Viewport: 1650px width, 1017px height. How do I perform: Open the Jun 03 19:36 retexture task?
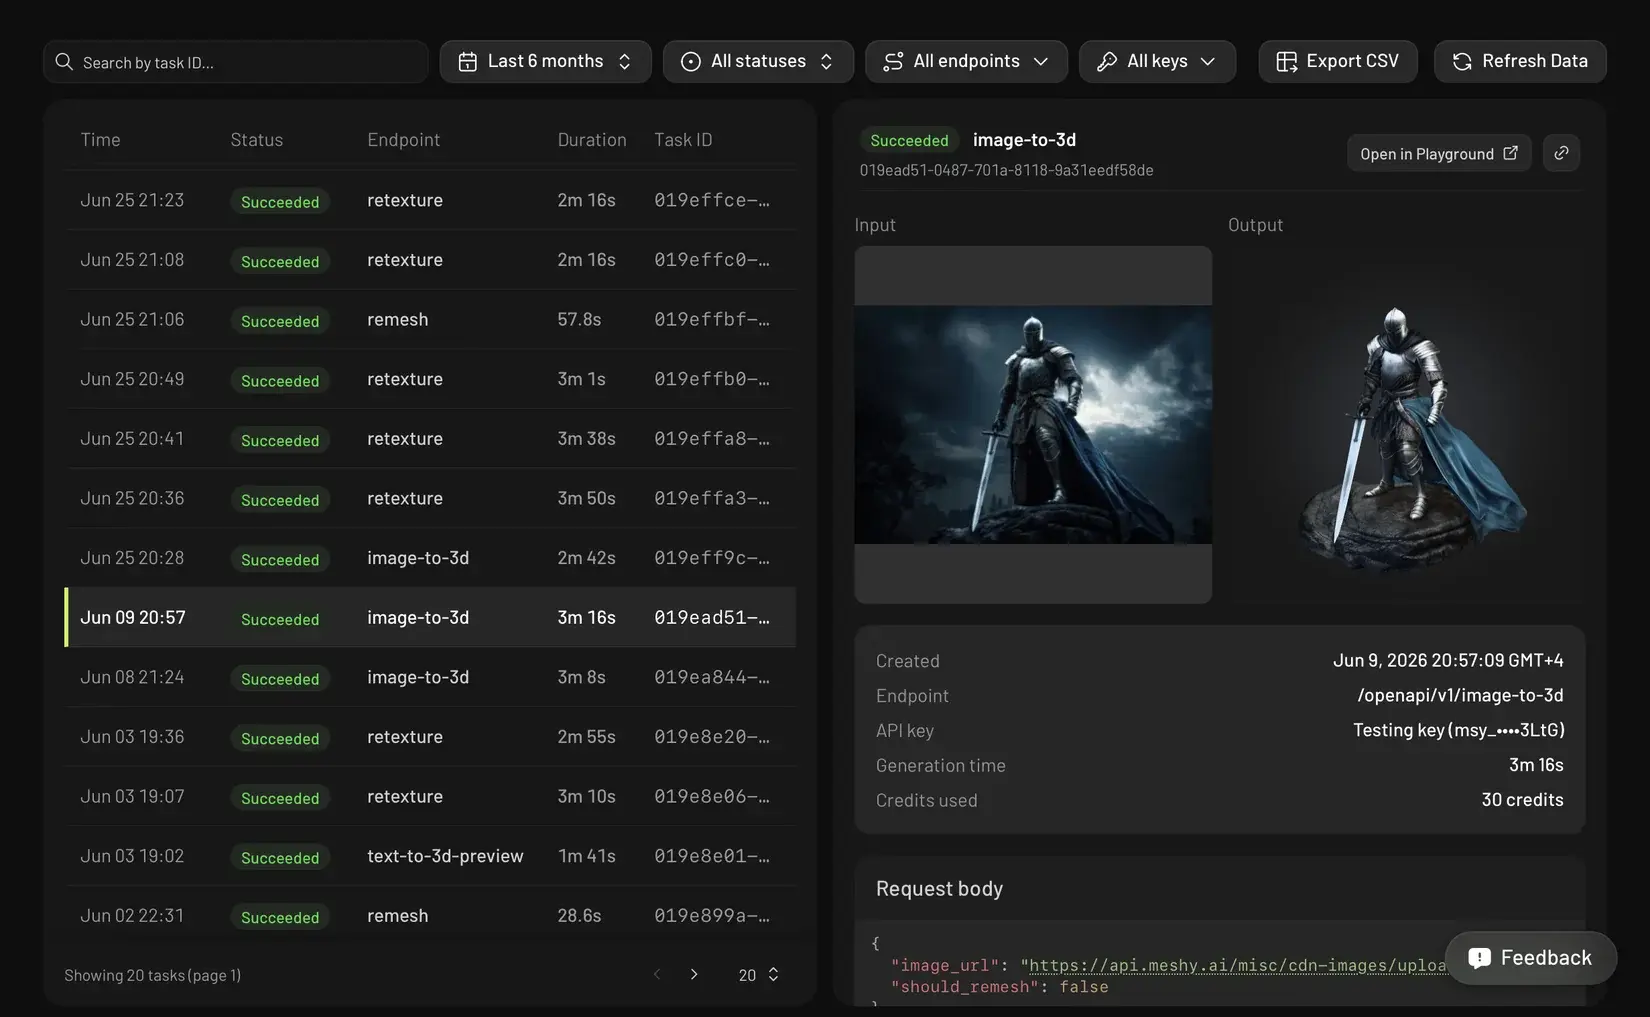[431, 737]
